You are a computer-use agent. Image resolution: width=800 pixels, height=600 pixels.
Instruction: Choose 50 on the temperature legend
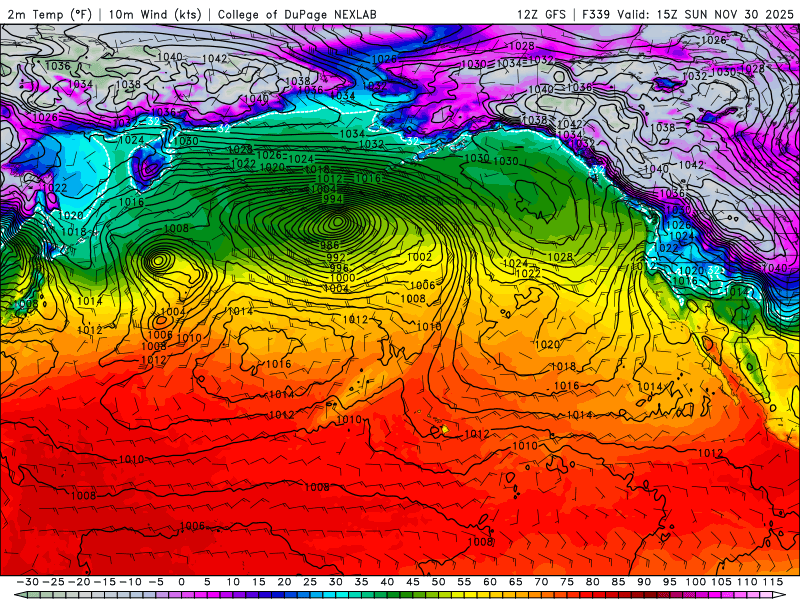point(438,582)
